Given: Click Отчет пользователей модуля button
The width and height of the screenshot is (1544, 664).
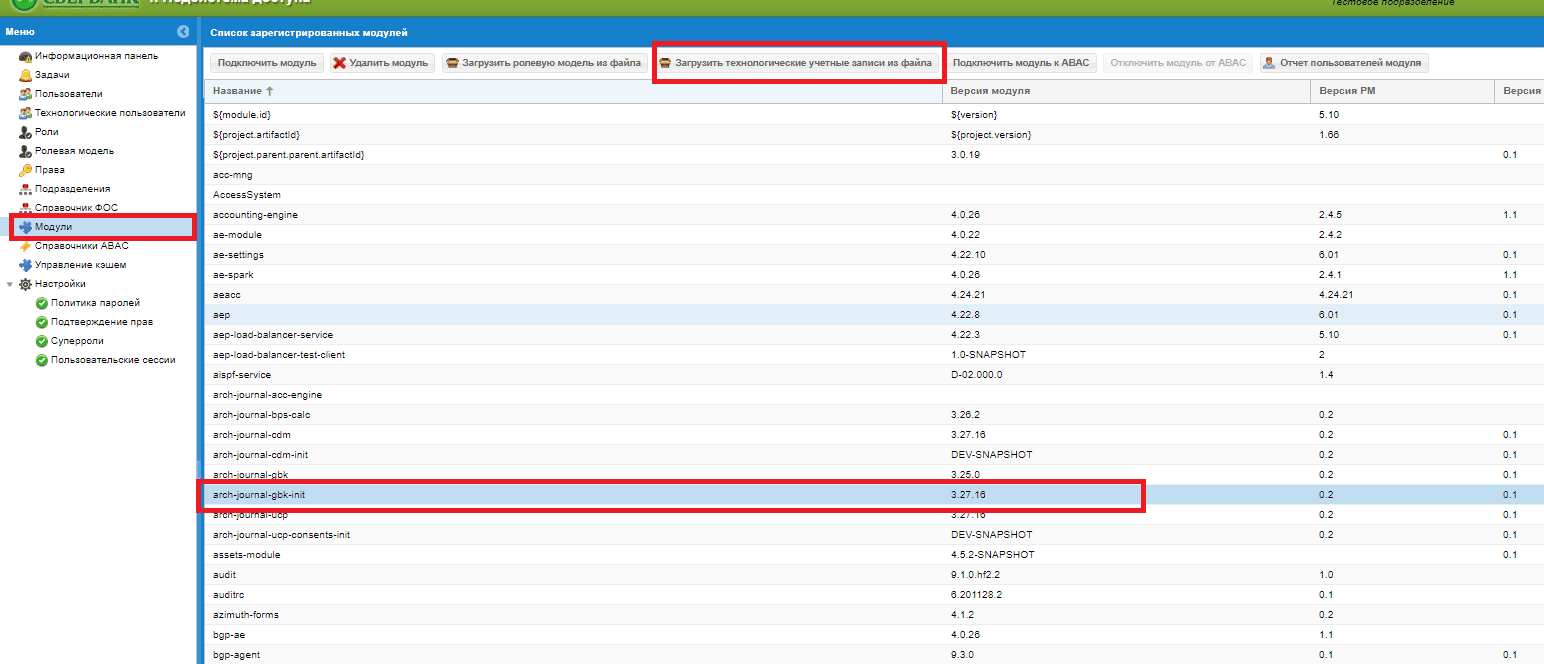Looking at the screenshot, I should 1343,63.
